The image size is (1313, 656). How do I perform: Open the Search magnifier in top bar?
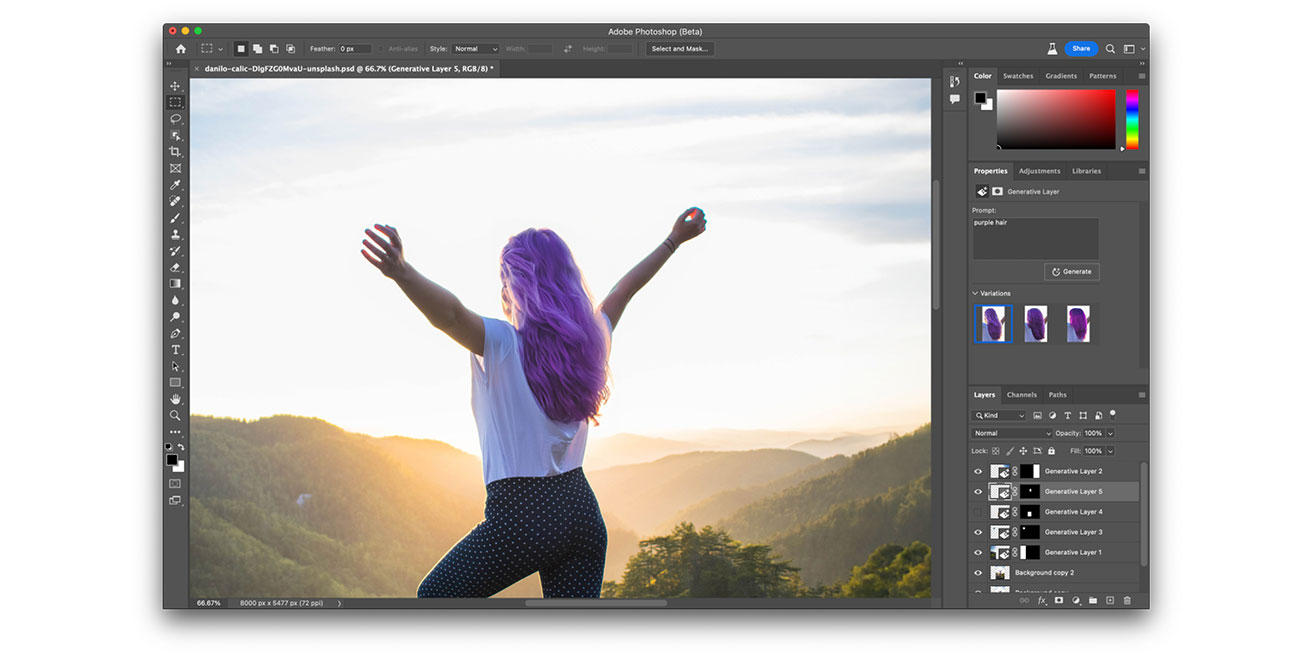coord(1110,48)
